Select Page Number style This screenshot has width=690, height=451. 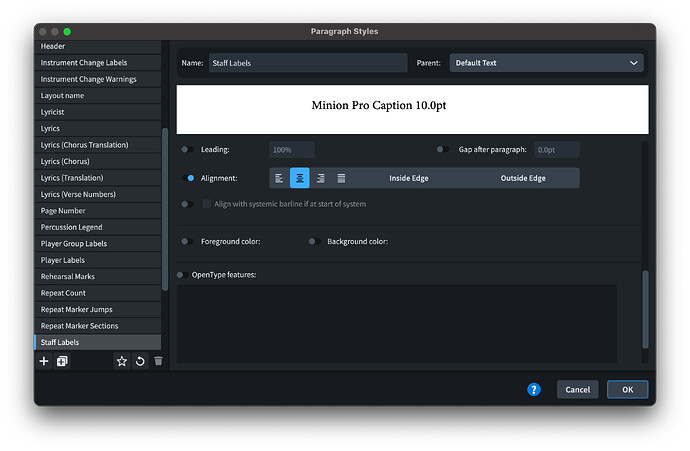(x=98, y=211)
